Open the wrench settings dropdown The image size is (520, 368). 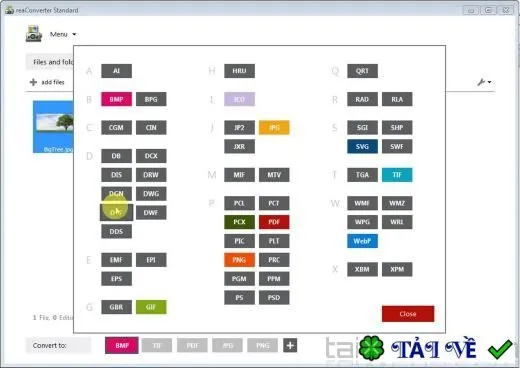(x=484, y=82)
